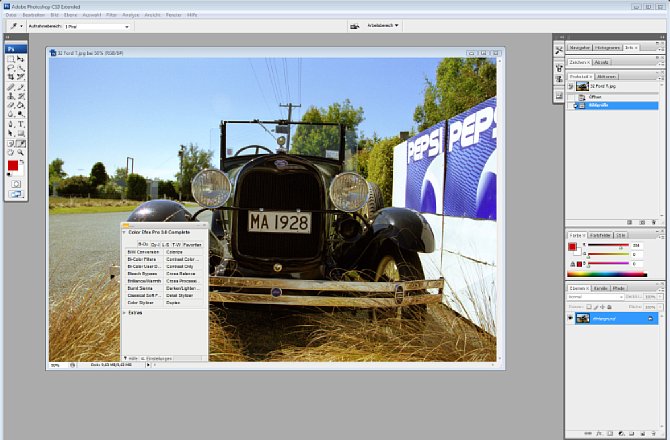
Task: Switch to the Aktionen tab
Action: (606, 76)
